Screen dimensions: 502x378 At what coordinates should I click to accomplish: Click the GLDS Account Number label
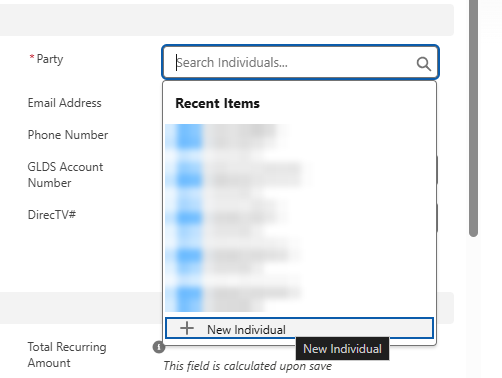[65, 175]
